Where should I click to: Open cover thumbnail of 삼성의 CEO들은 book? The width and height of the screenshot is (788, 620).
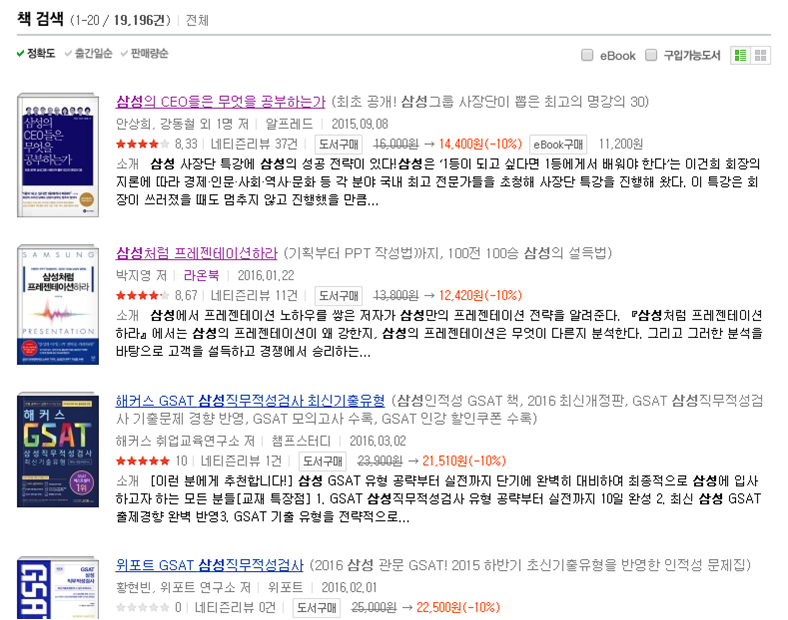tap(58, 155)
